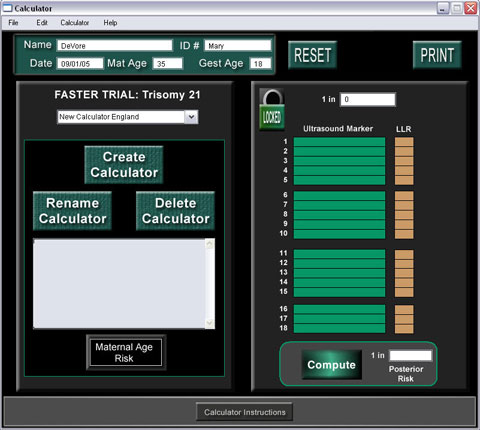Click Rename Calculator button
The image size is (480, 430).
(x=72, y=211)
